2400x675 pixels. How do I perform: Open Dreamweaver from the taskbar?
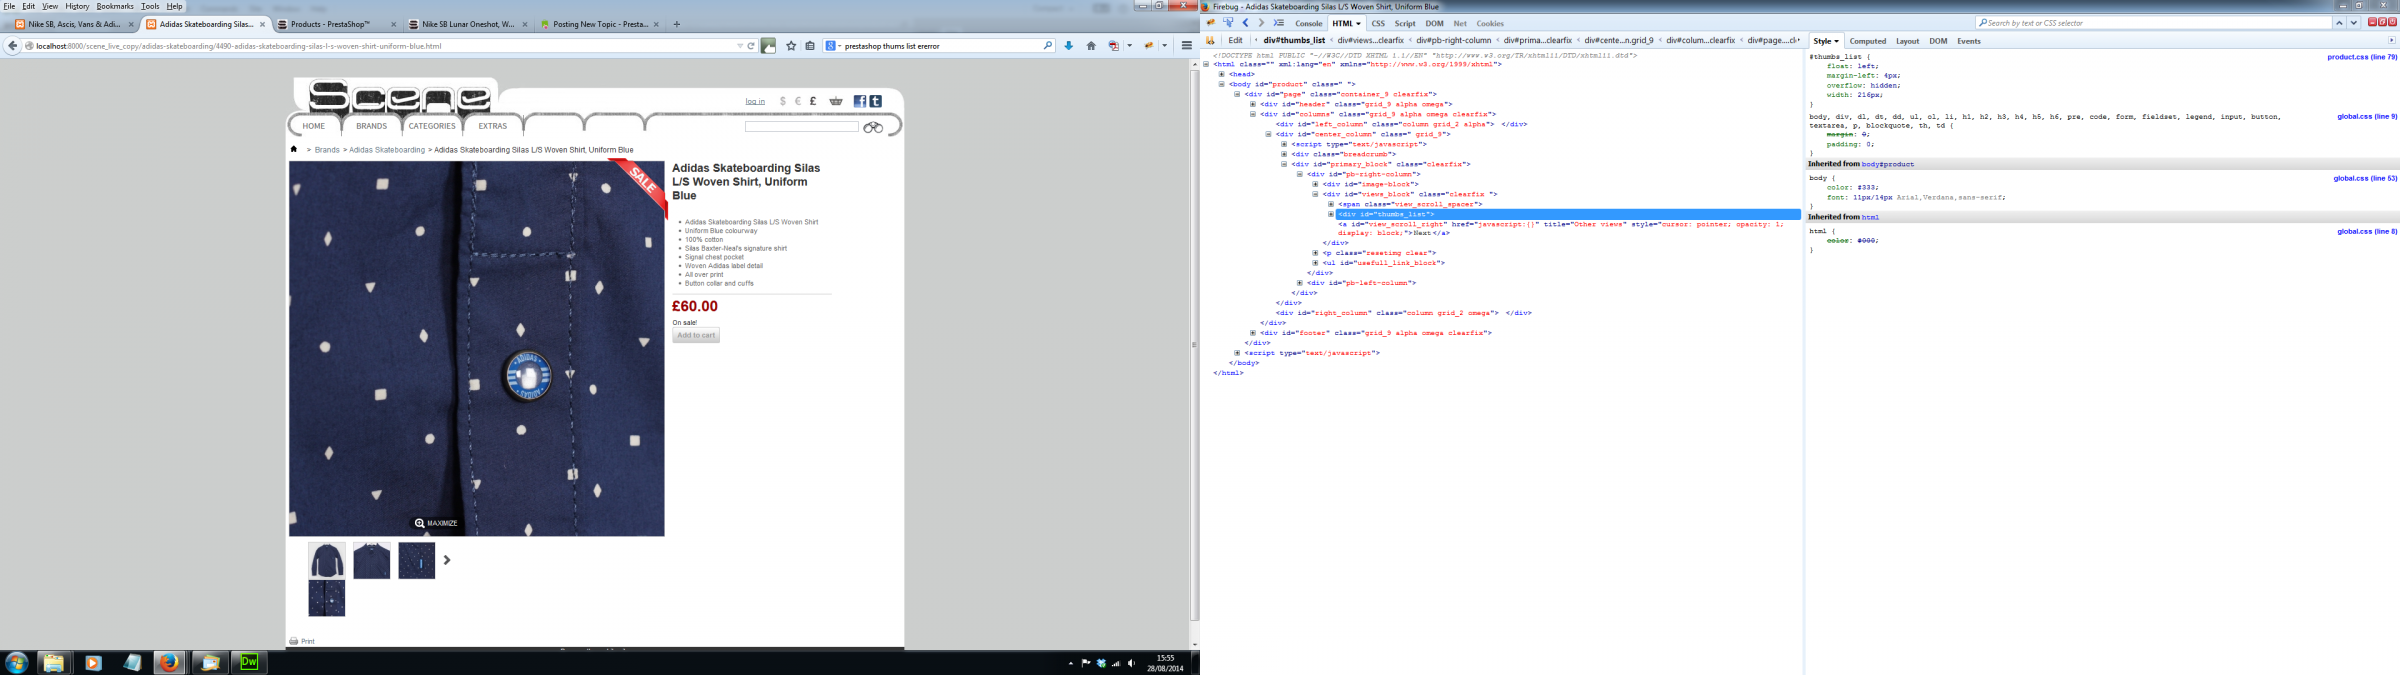coord(248,662)
